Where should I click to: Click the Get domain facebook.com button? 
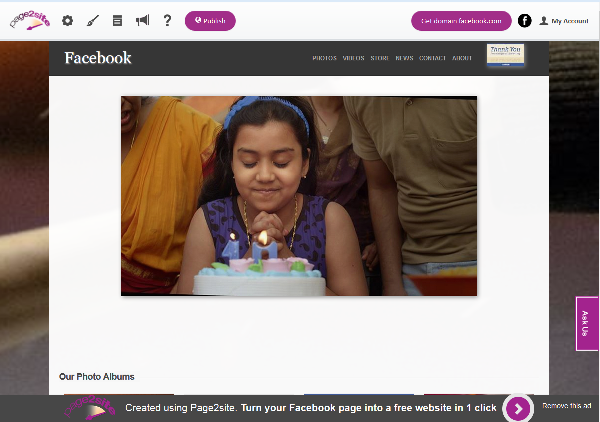[461, 21]
